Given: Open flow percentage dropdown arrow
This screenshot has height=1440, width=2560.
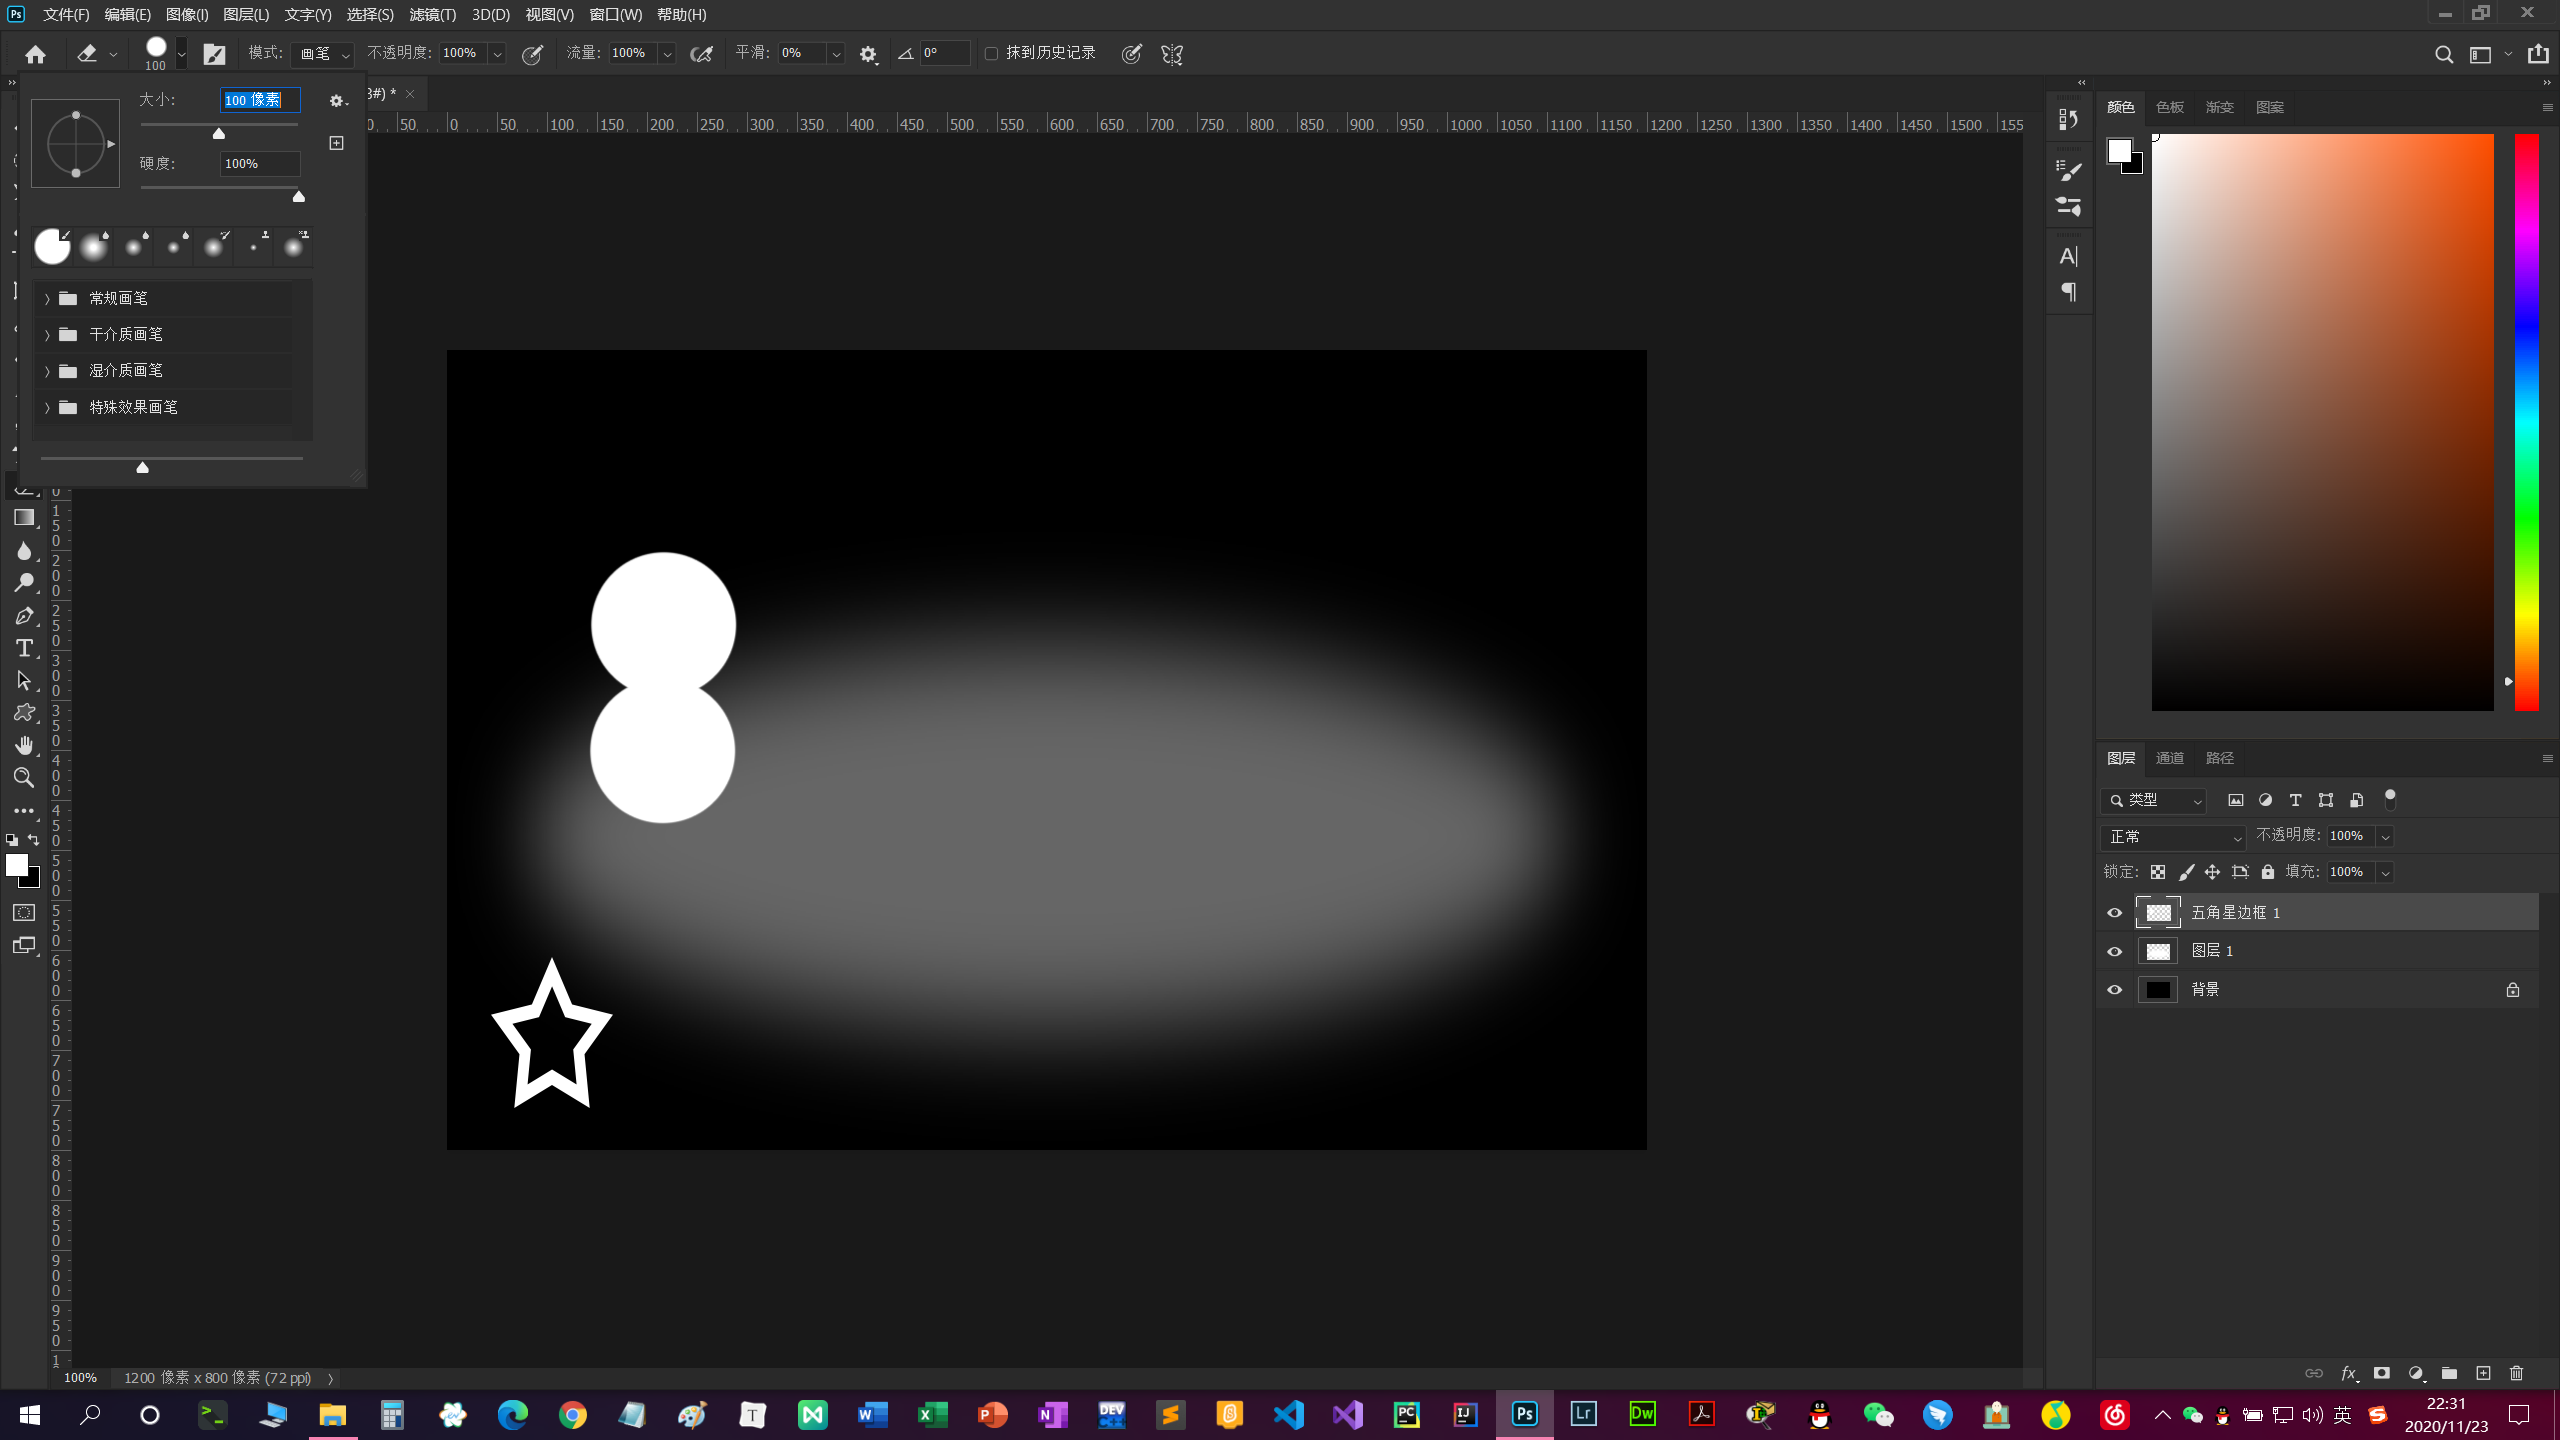Looking at the screenshot, I should [667, 54].
